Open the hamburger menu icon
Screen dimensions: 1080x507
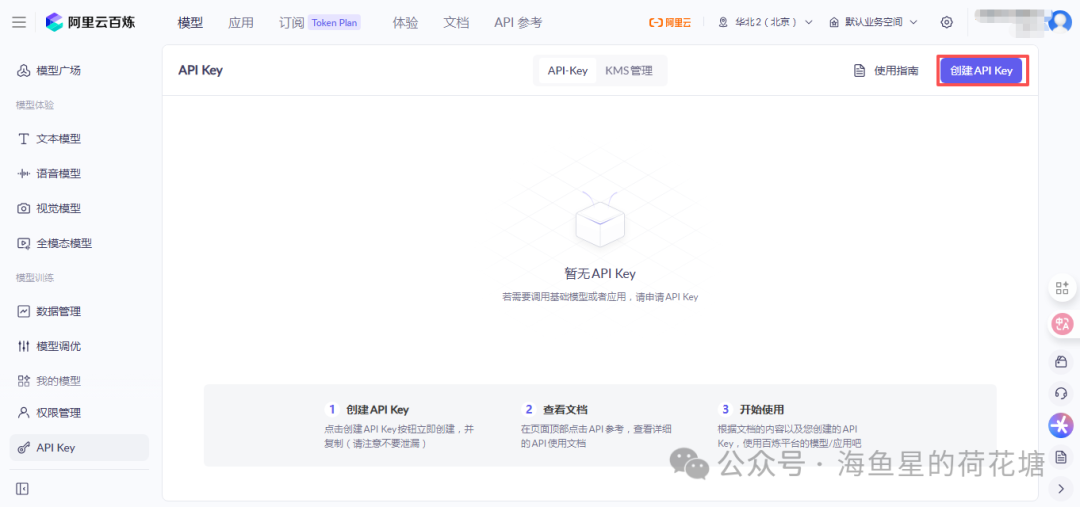19,22
